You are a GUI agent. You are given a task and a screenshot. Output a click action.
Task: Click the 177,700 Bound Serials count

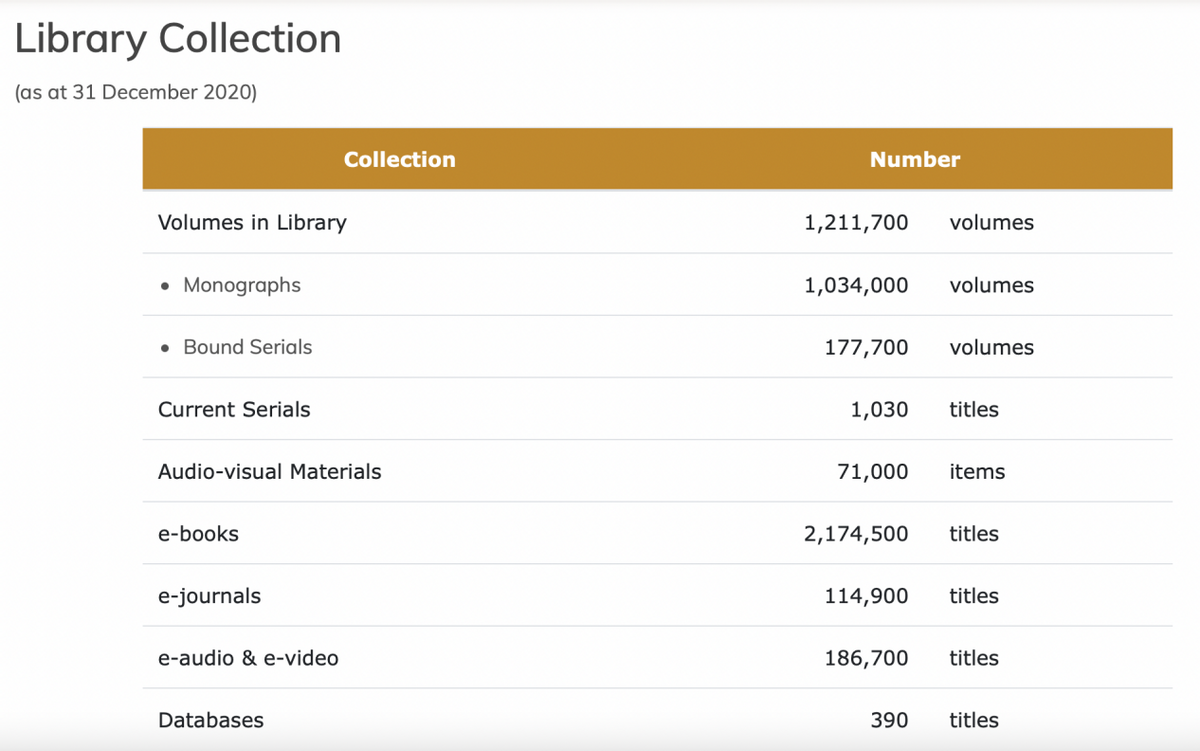866,347
